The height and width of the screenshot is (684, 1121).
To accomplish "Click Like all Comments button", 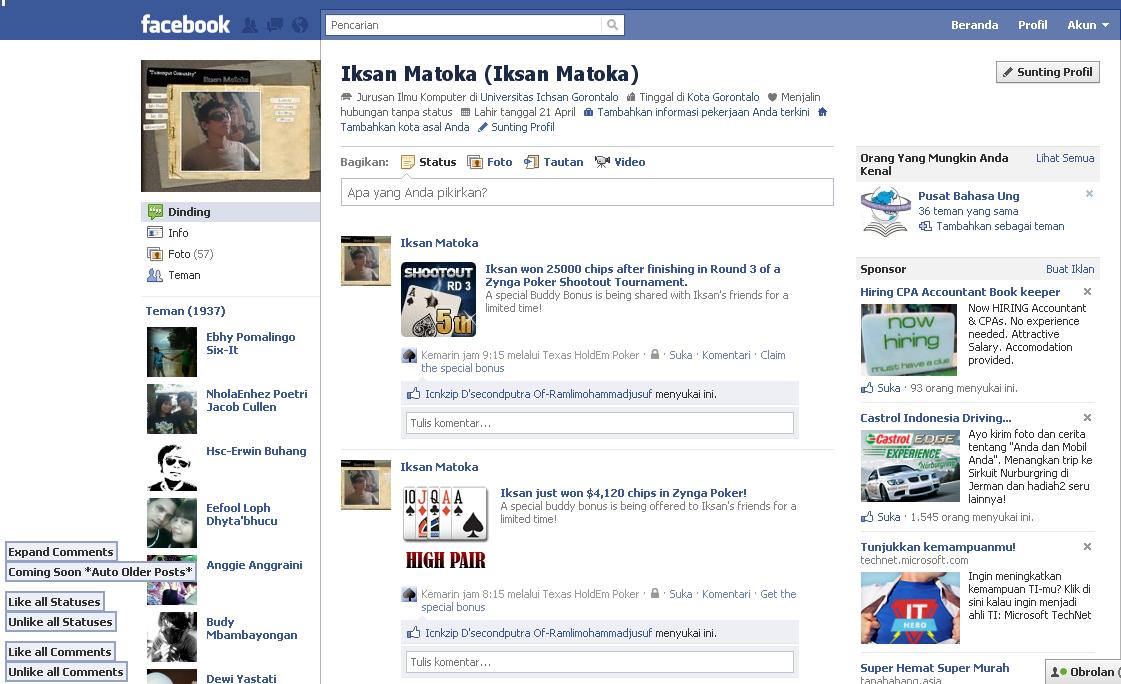I will pos(60,652).
